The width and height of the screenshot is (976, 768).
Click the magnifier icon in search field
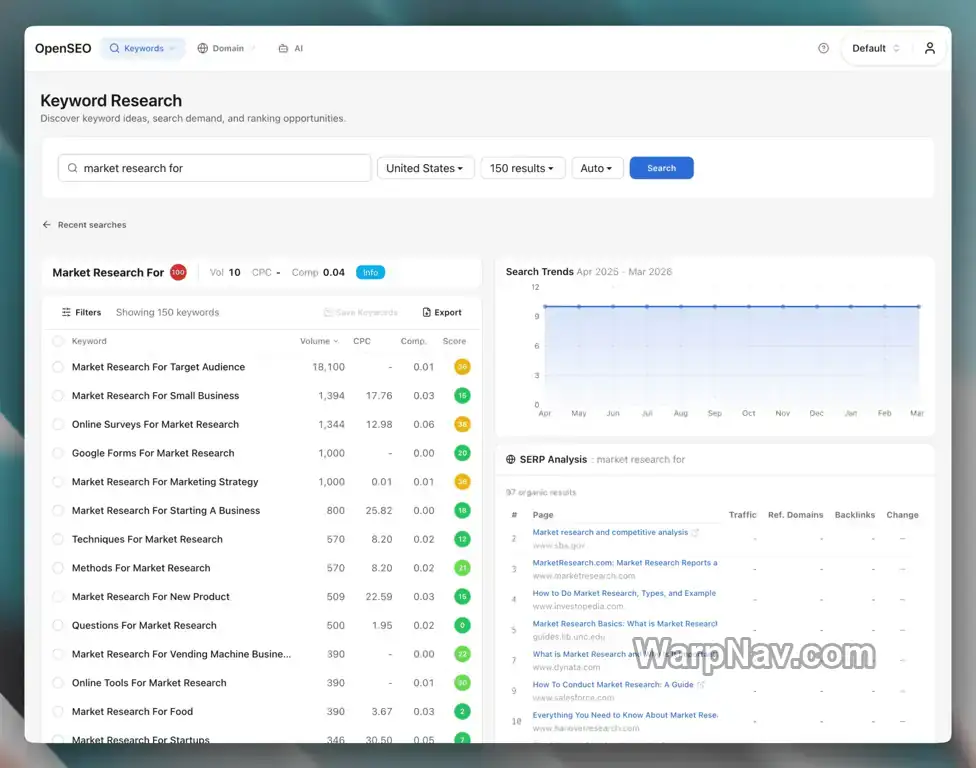pyautogui.click(x=73, y=168)
